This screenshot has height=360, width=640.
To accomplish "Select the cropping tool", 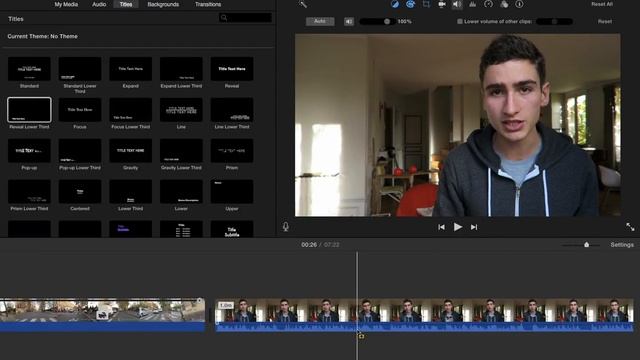I will tap(426, 4).
